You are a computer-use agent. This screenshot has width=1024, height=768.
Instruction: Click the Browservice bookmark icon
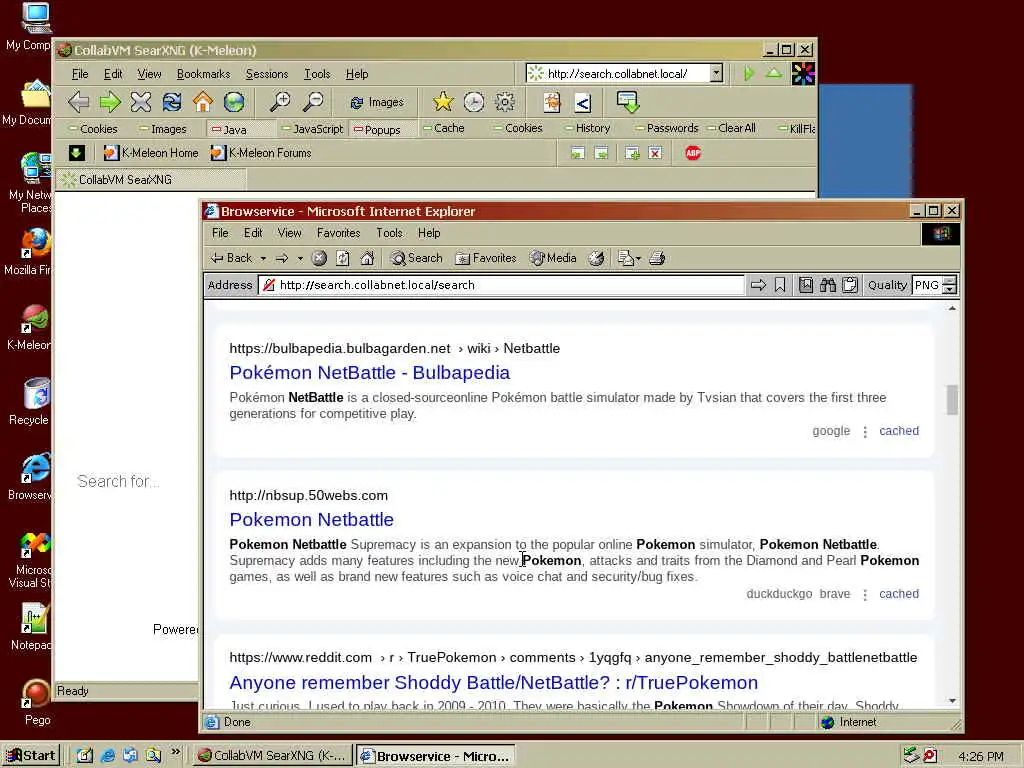(x=780, y=285)
